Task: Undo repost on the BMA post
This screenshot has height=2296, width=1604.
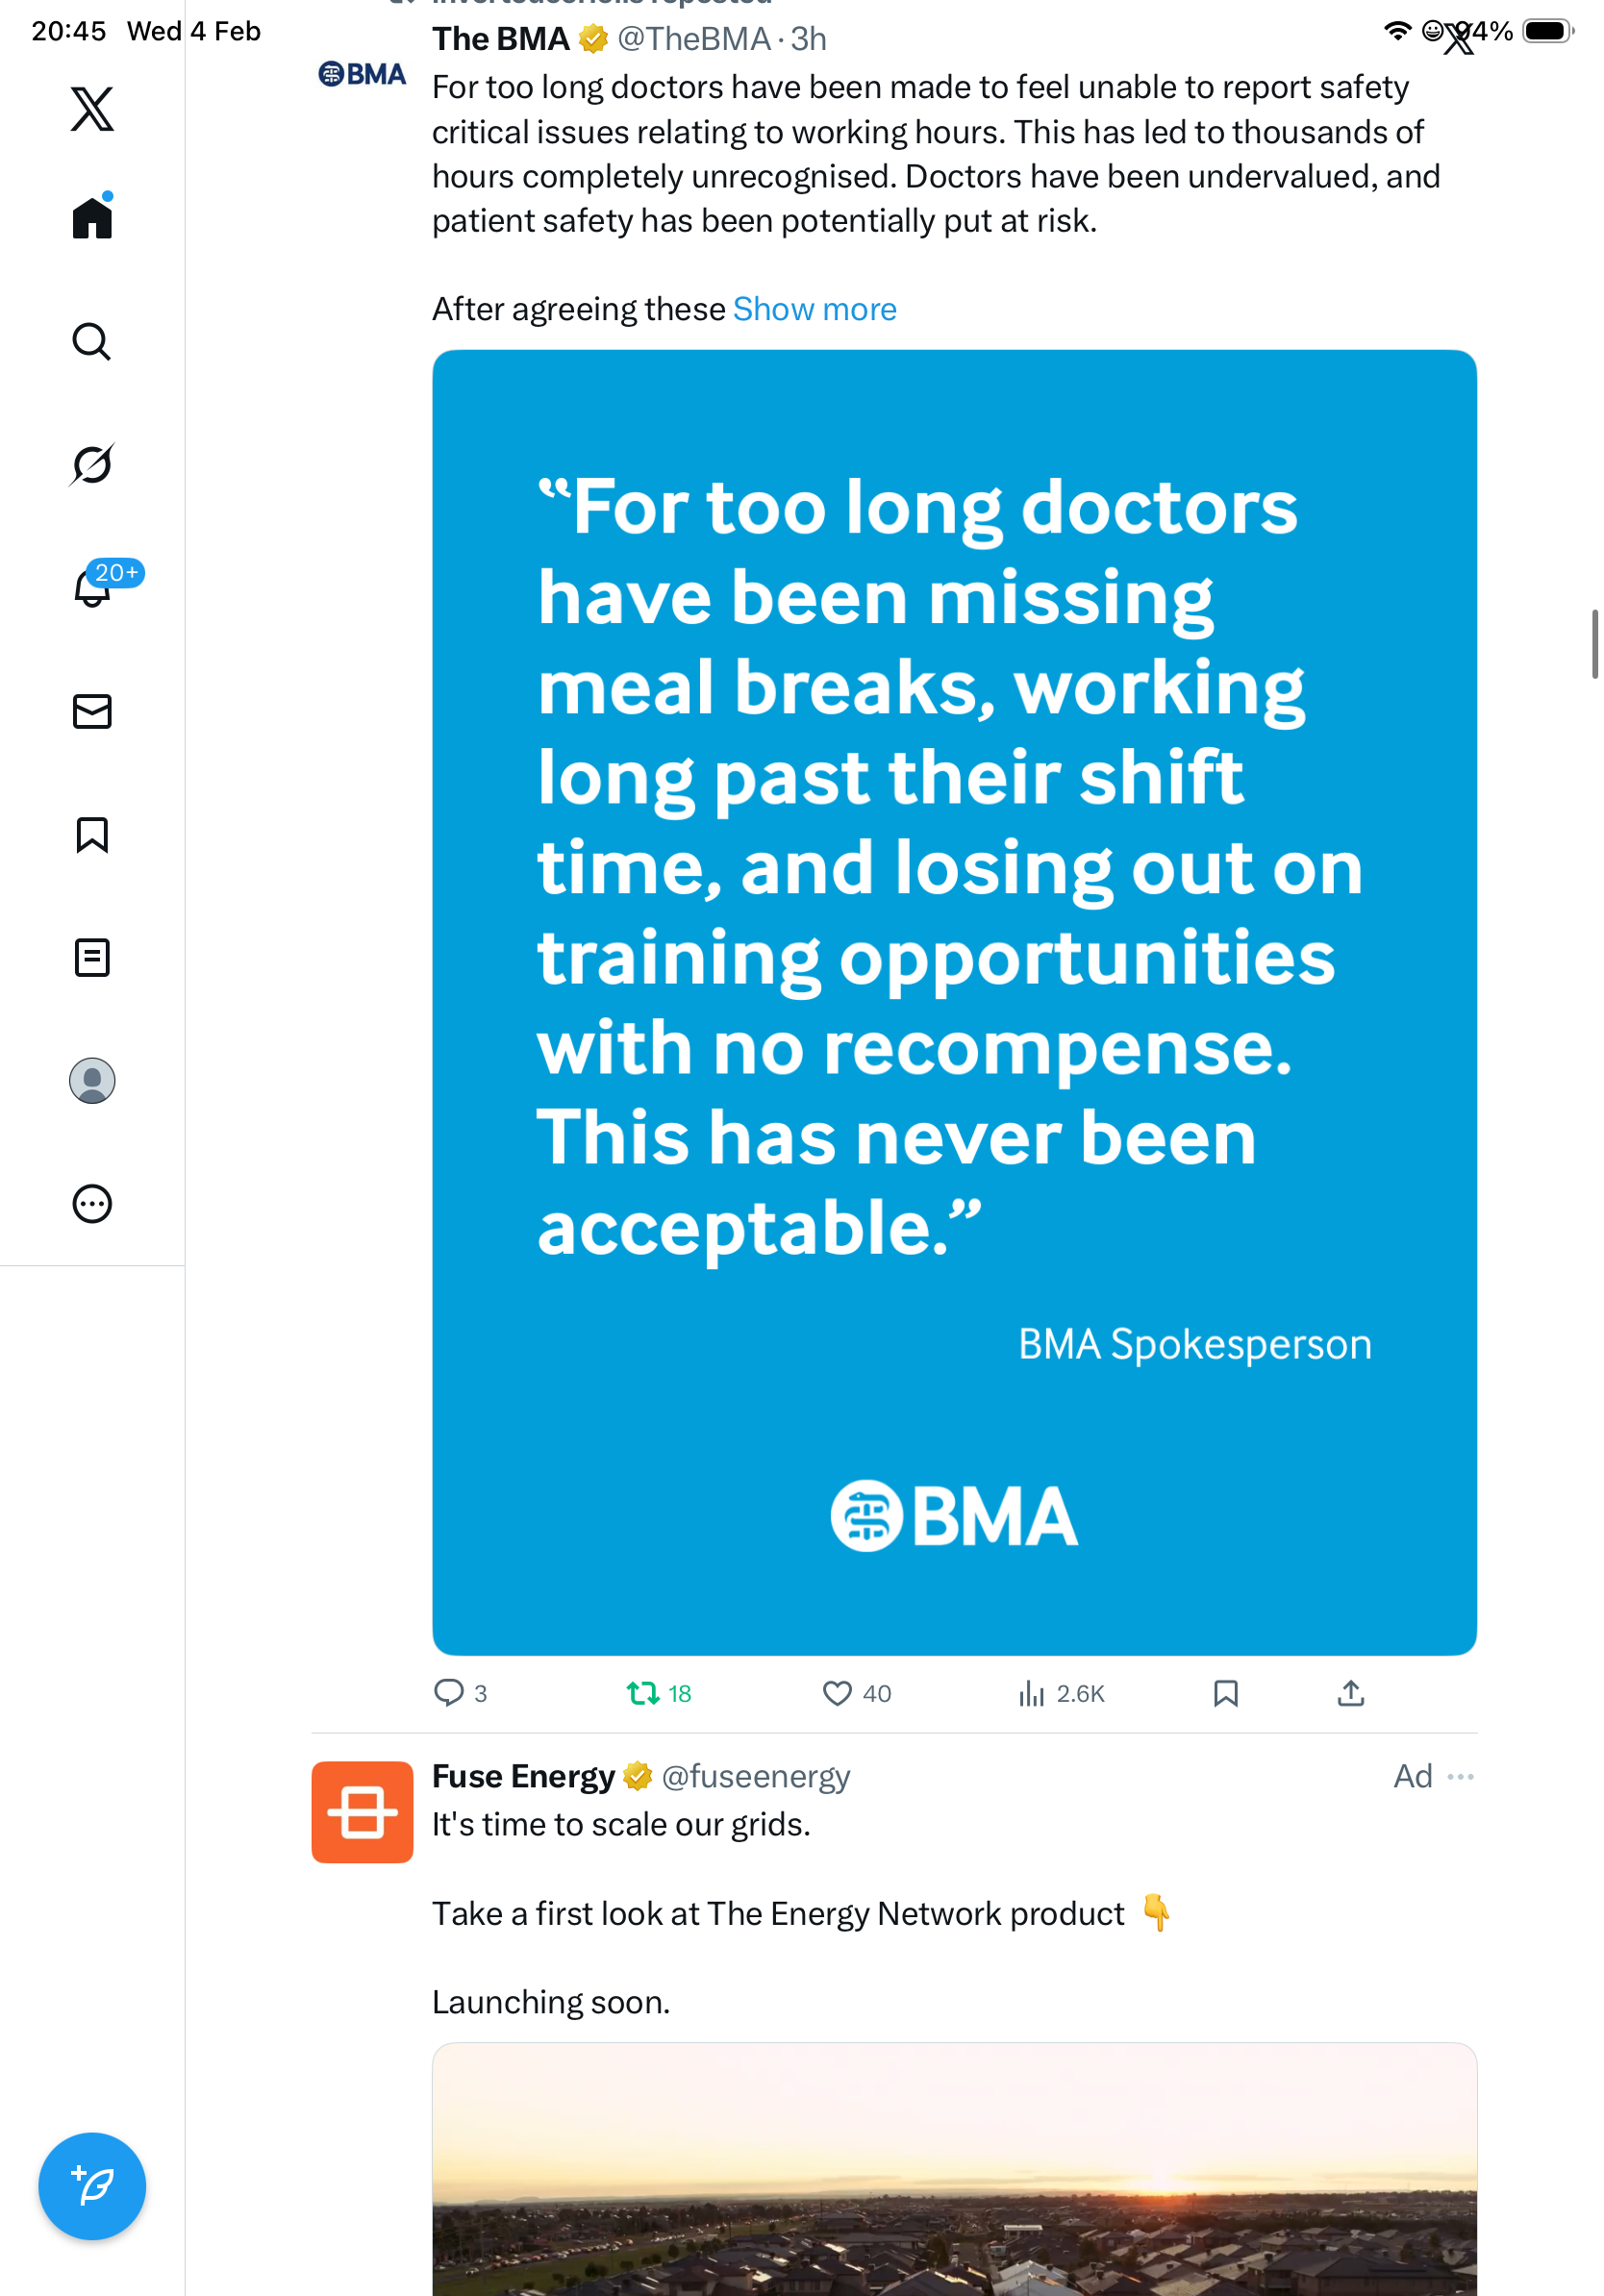Action: (642, 1693)
